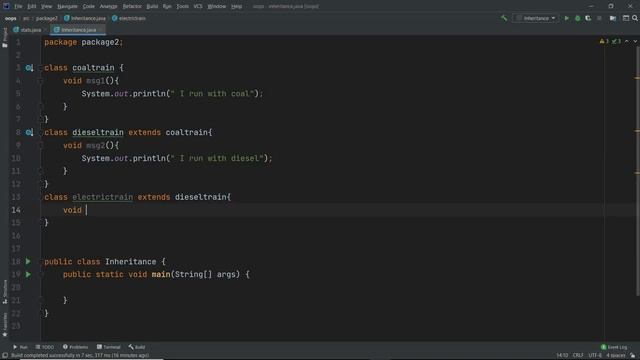Open the VCS menu
This screenshot has height=360, width=640.
coord(198,7)
